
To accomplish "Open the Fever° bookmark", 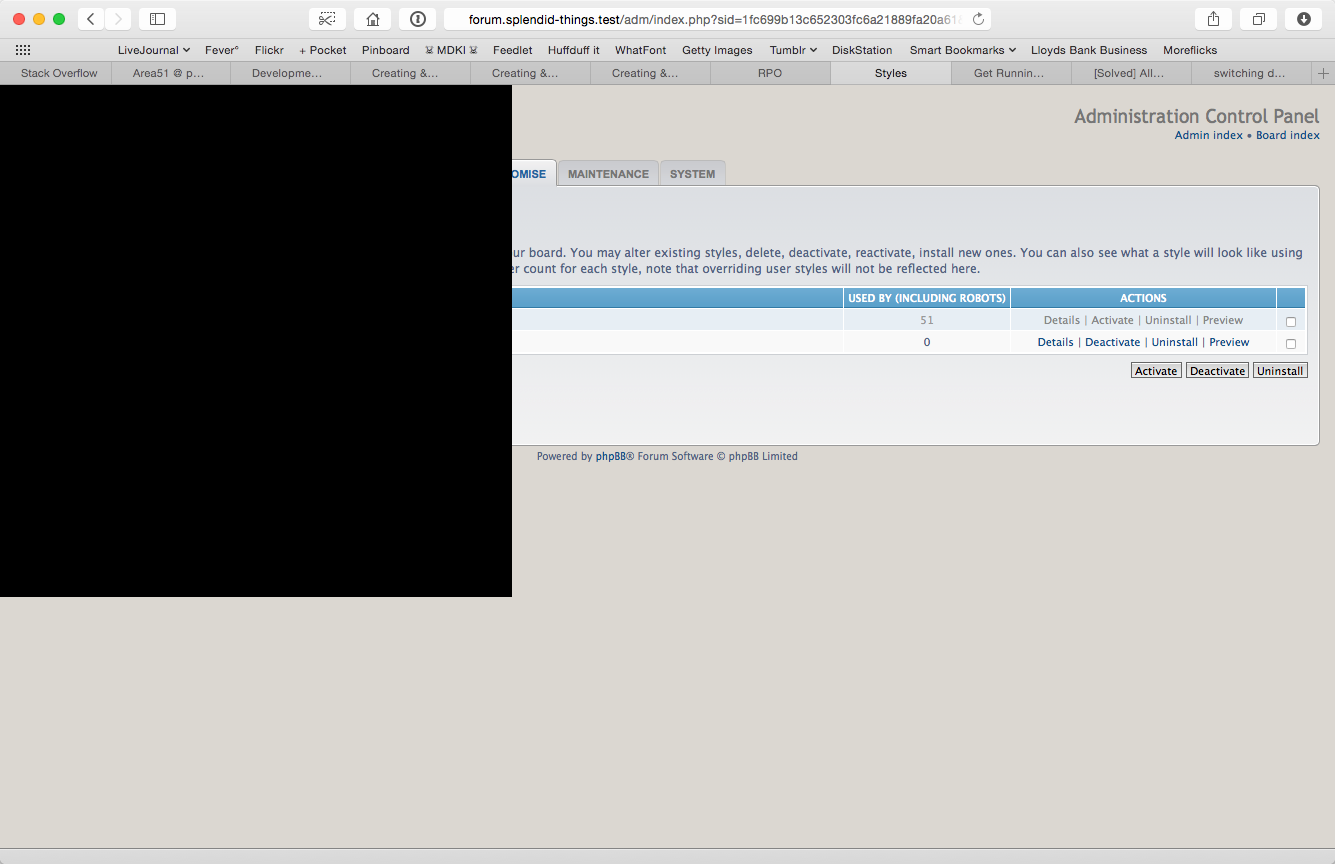I will [x=222, y=50].
